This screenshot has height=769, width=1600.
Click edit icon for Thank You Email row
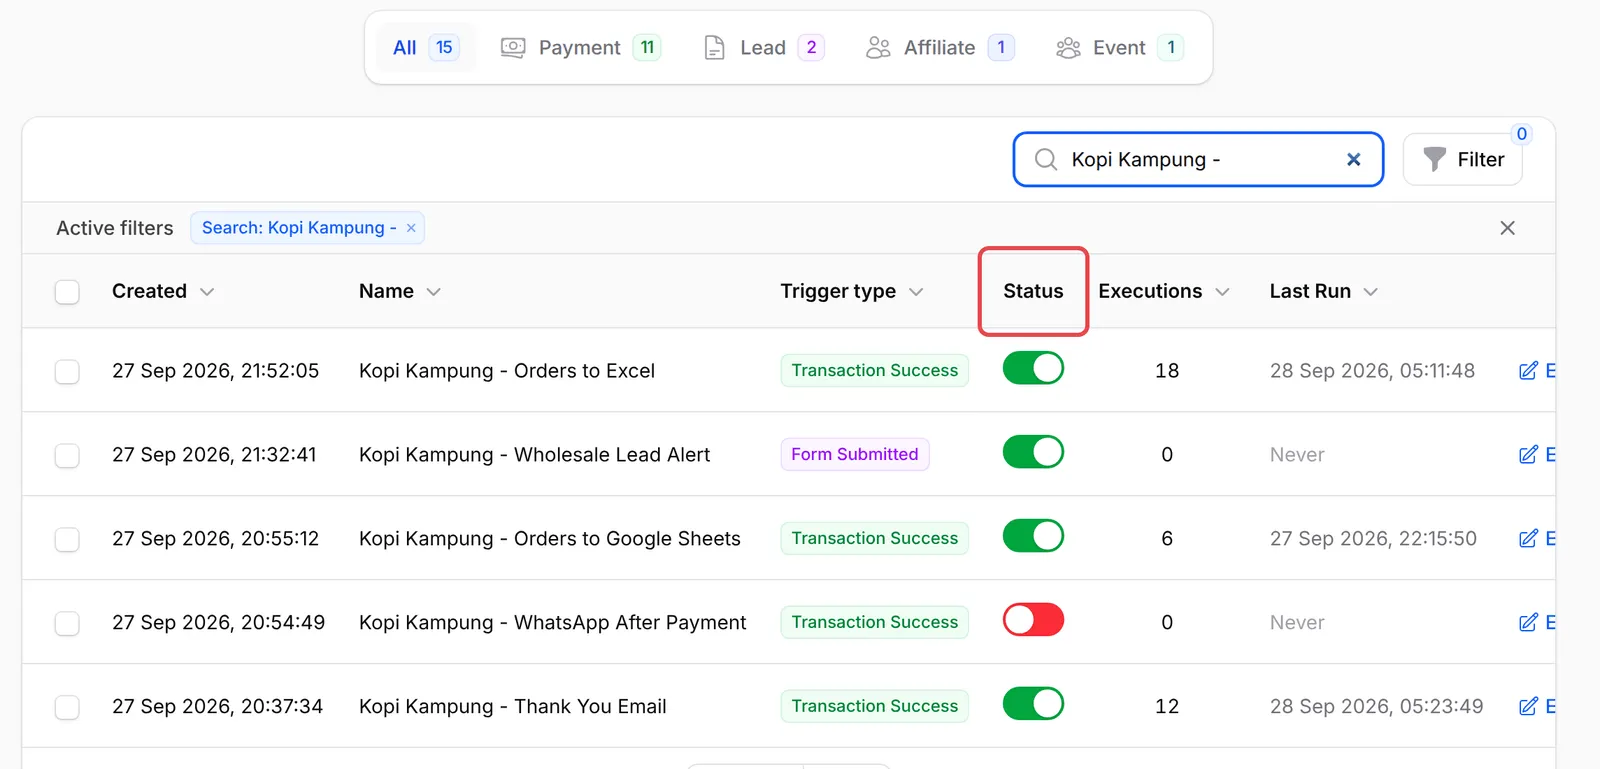pos(1528,707)
